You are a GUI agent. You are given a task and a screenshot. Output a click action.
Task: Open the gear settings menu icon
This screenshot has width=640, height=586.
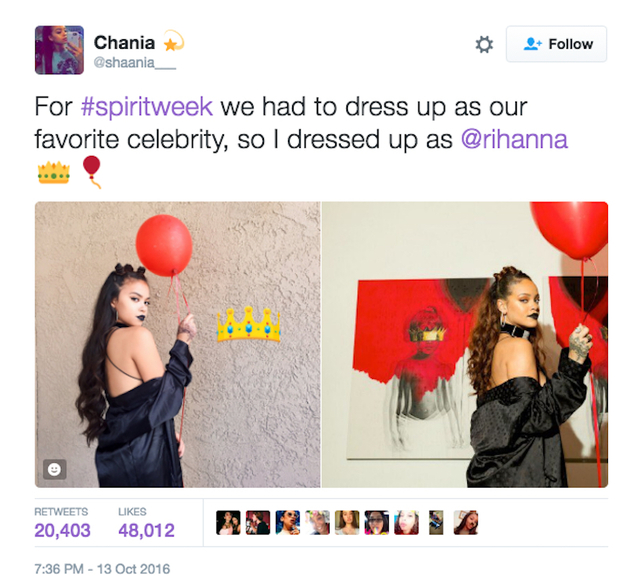(x=484, y=44)
